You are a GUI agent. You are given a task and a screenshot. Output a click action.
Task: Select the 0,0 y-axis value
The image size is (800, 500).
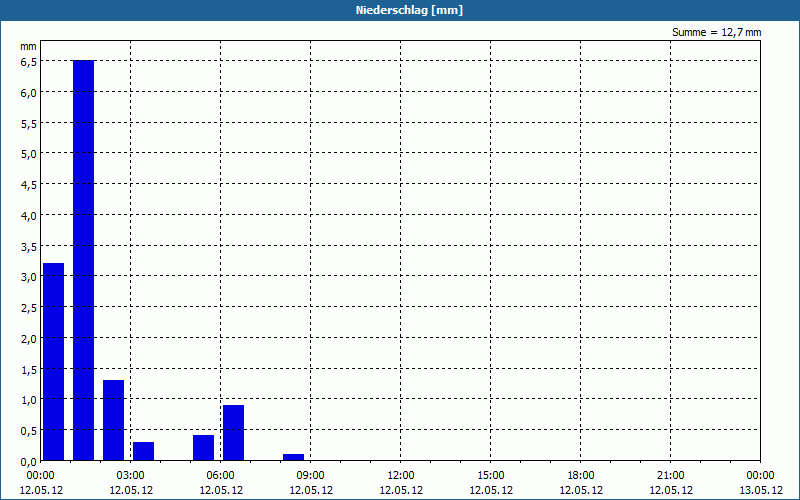29,462
